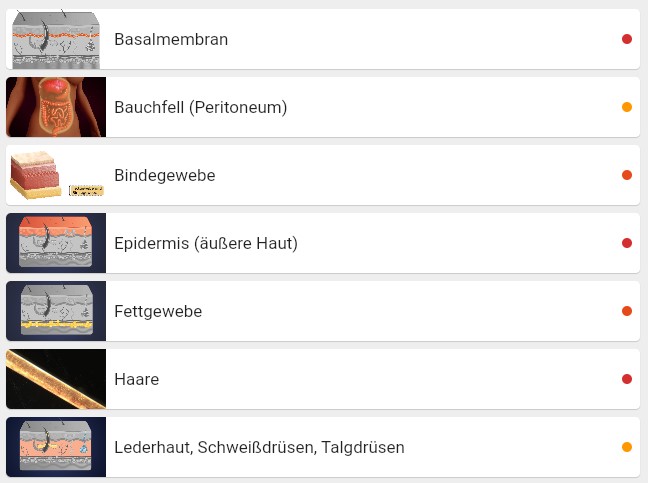The image size is (648, 483).
Task: Select the status dot on the Fettgewebe row
Action: (627, 311)
